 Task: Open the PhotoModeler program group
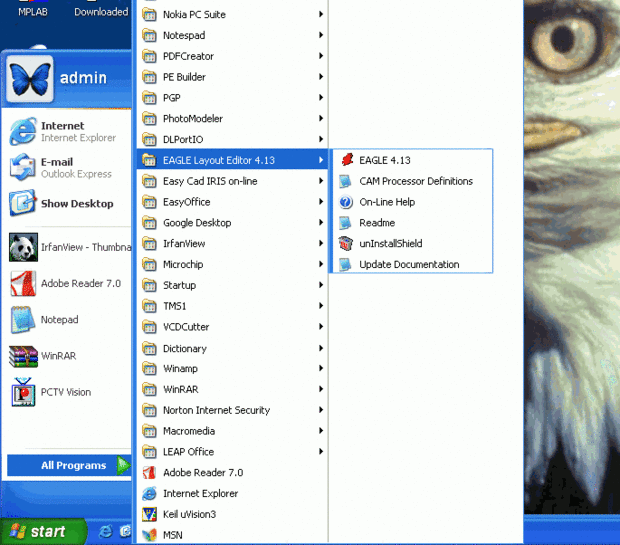(232, 118)
